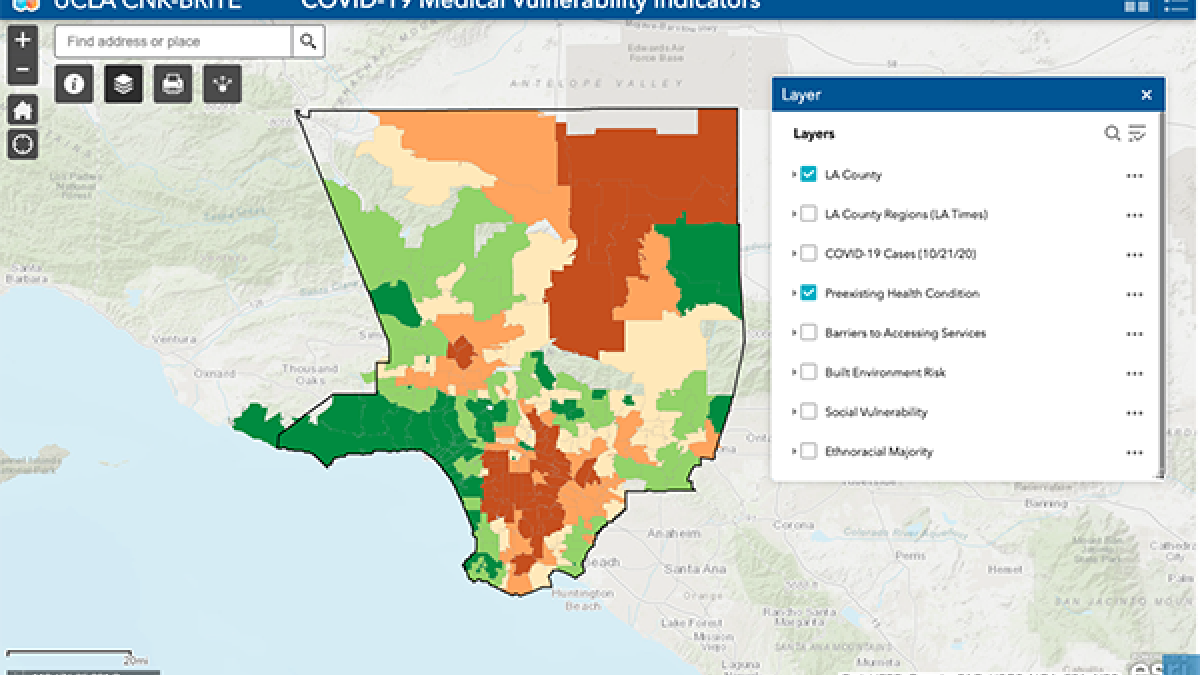Select the Layer List icon in the toolbar
The image size is (1200, 675).
point(122,84)
